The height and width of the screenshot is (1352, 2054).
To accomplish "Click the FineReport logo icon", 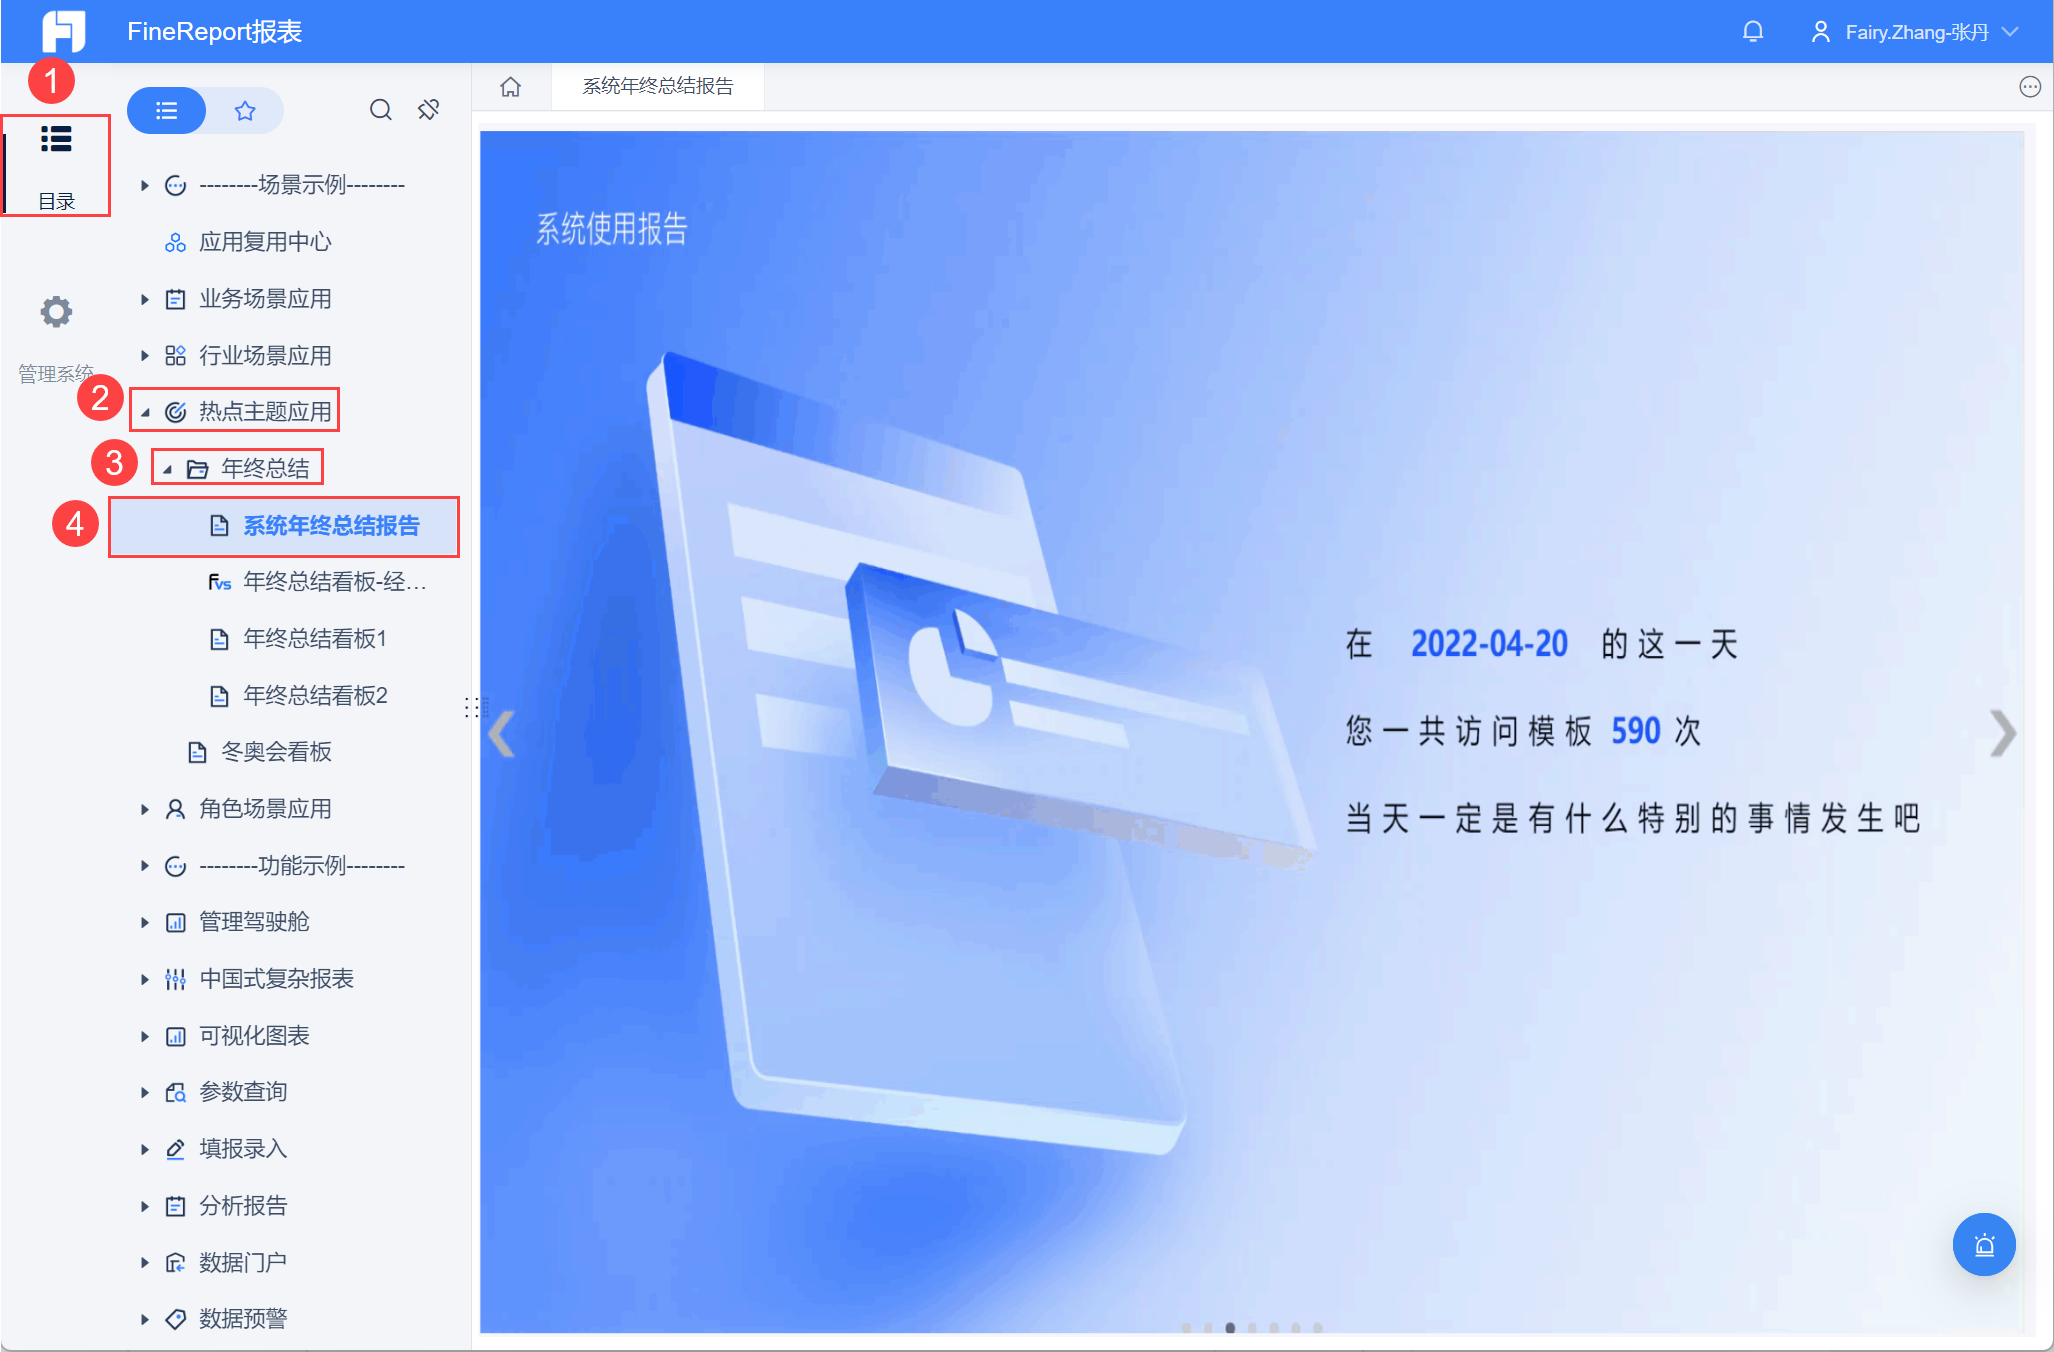I will pos(63,31).
